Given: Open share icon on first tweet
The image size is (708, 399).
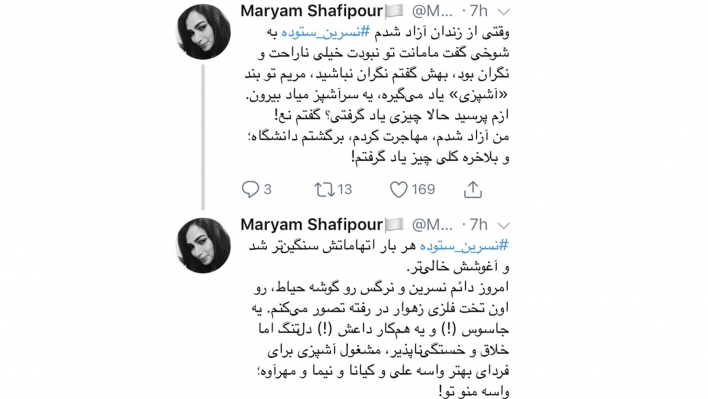Looking at the screenshot, I should 473,190.
